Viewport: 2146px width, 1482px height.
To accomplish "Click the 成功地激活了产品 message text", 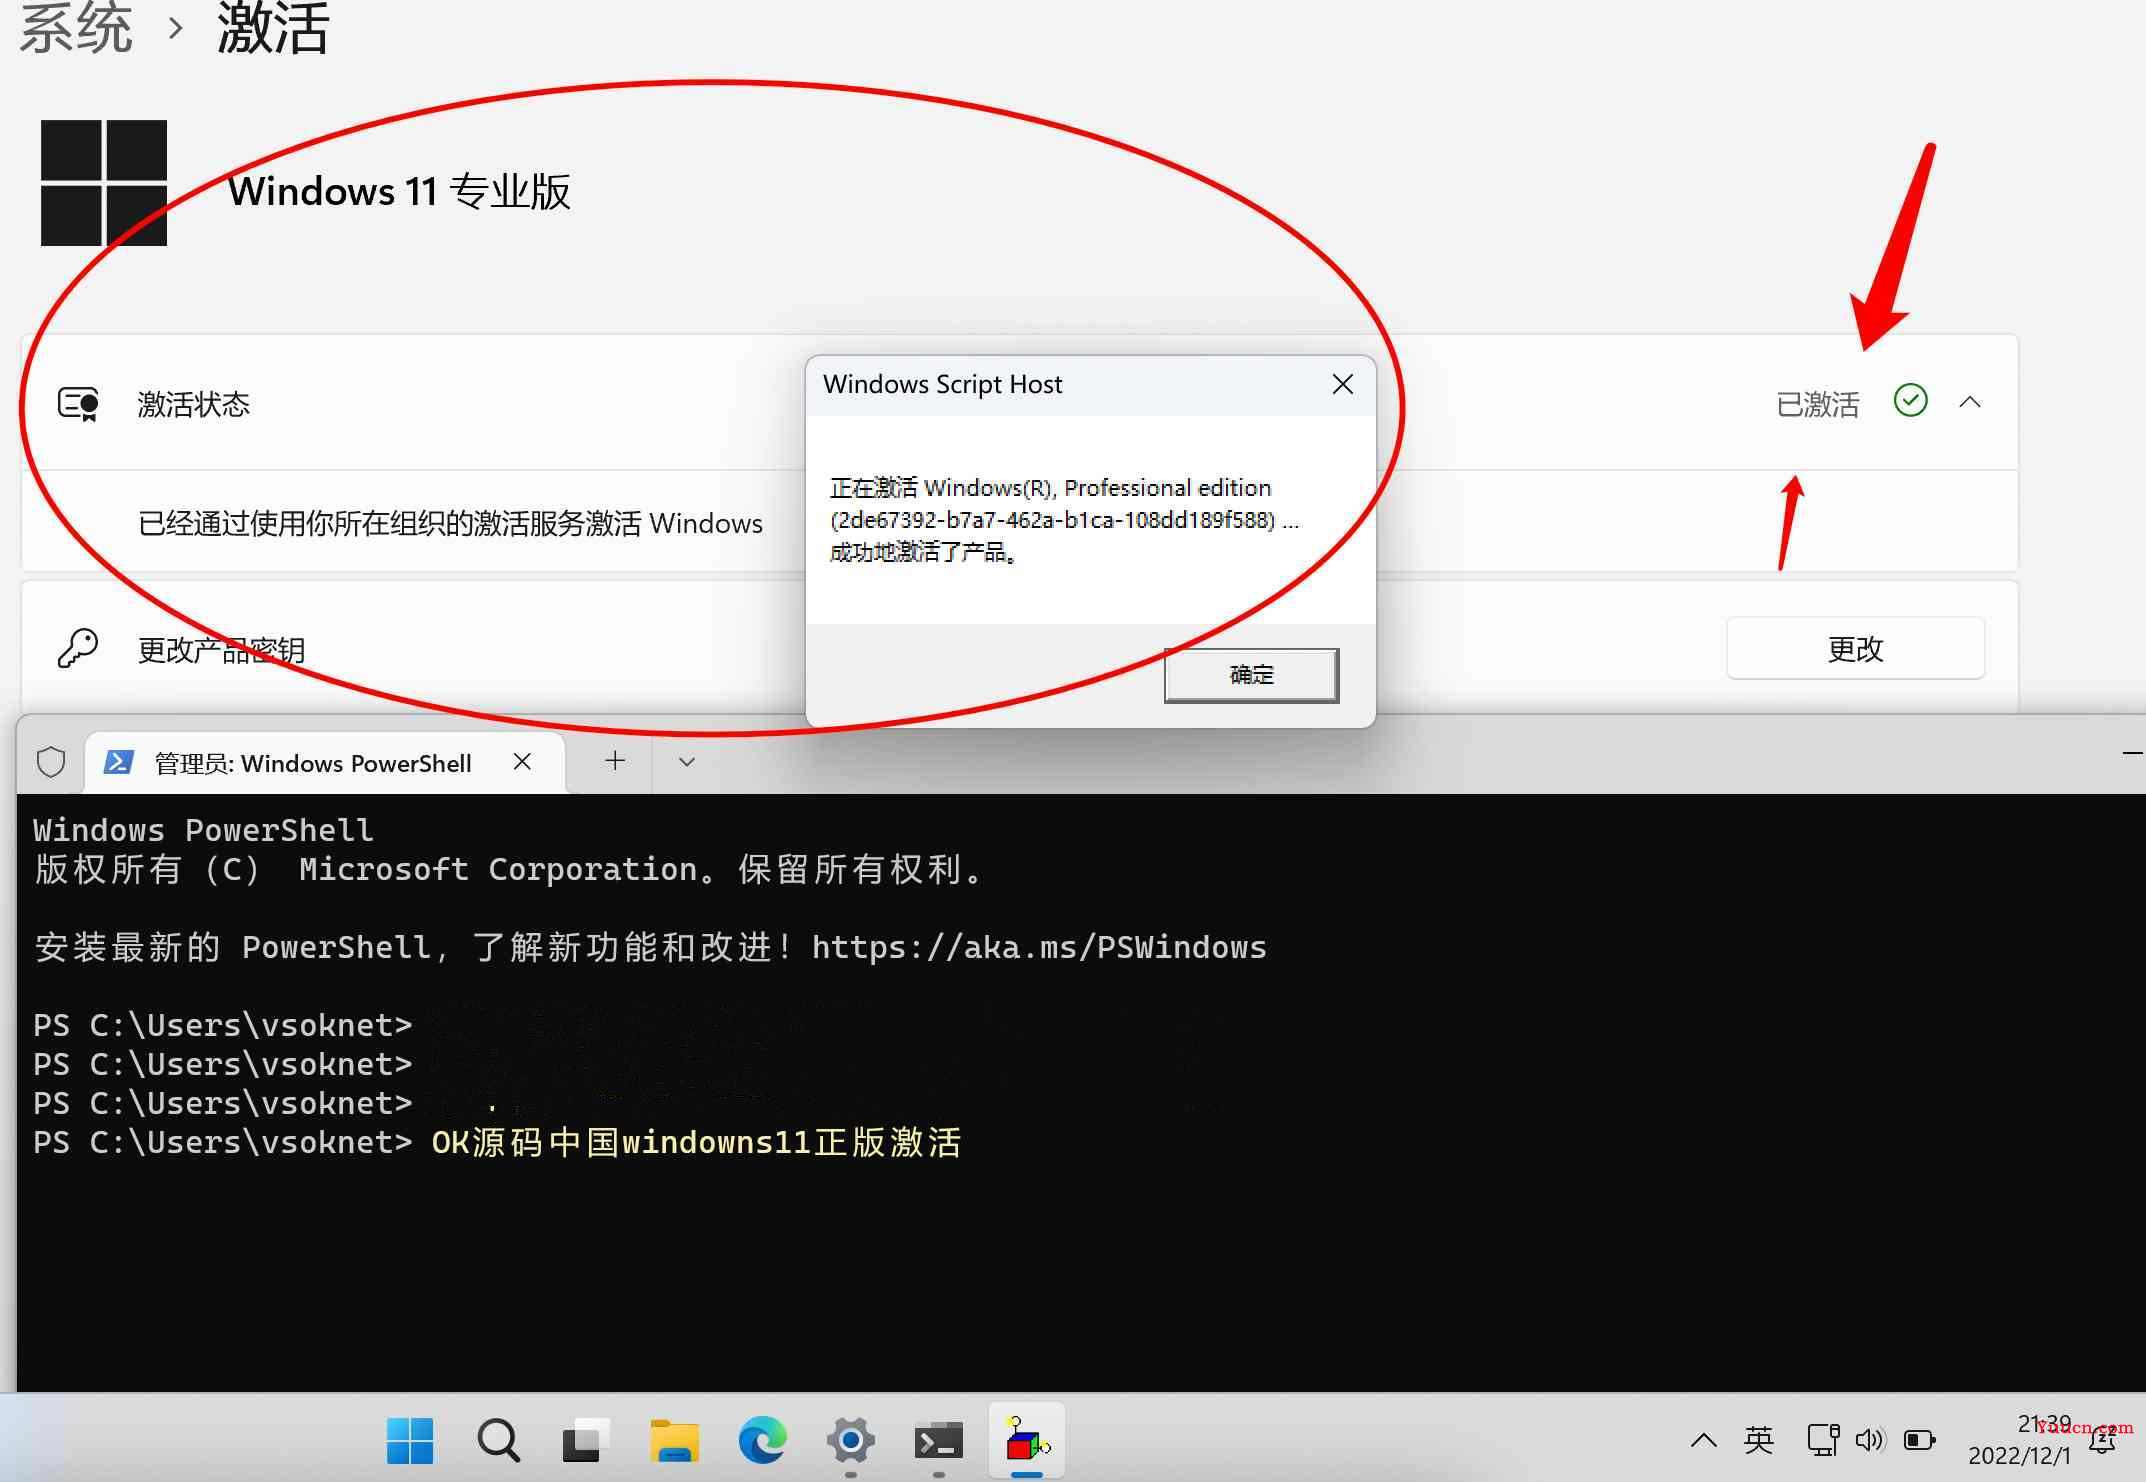I will point(925,552).
